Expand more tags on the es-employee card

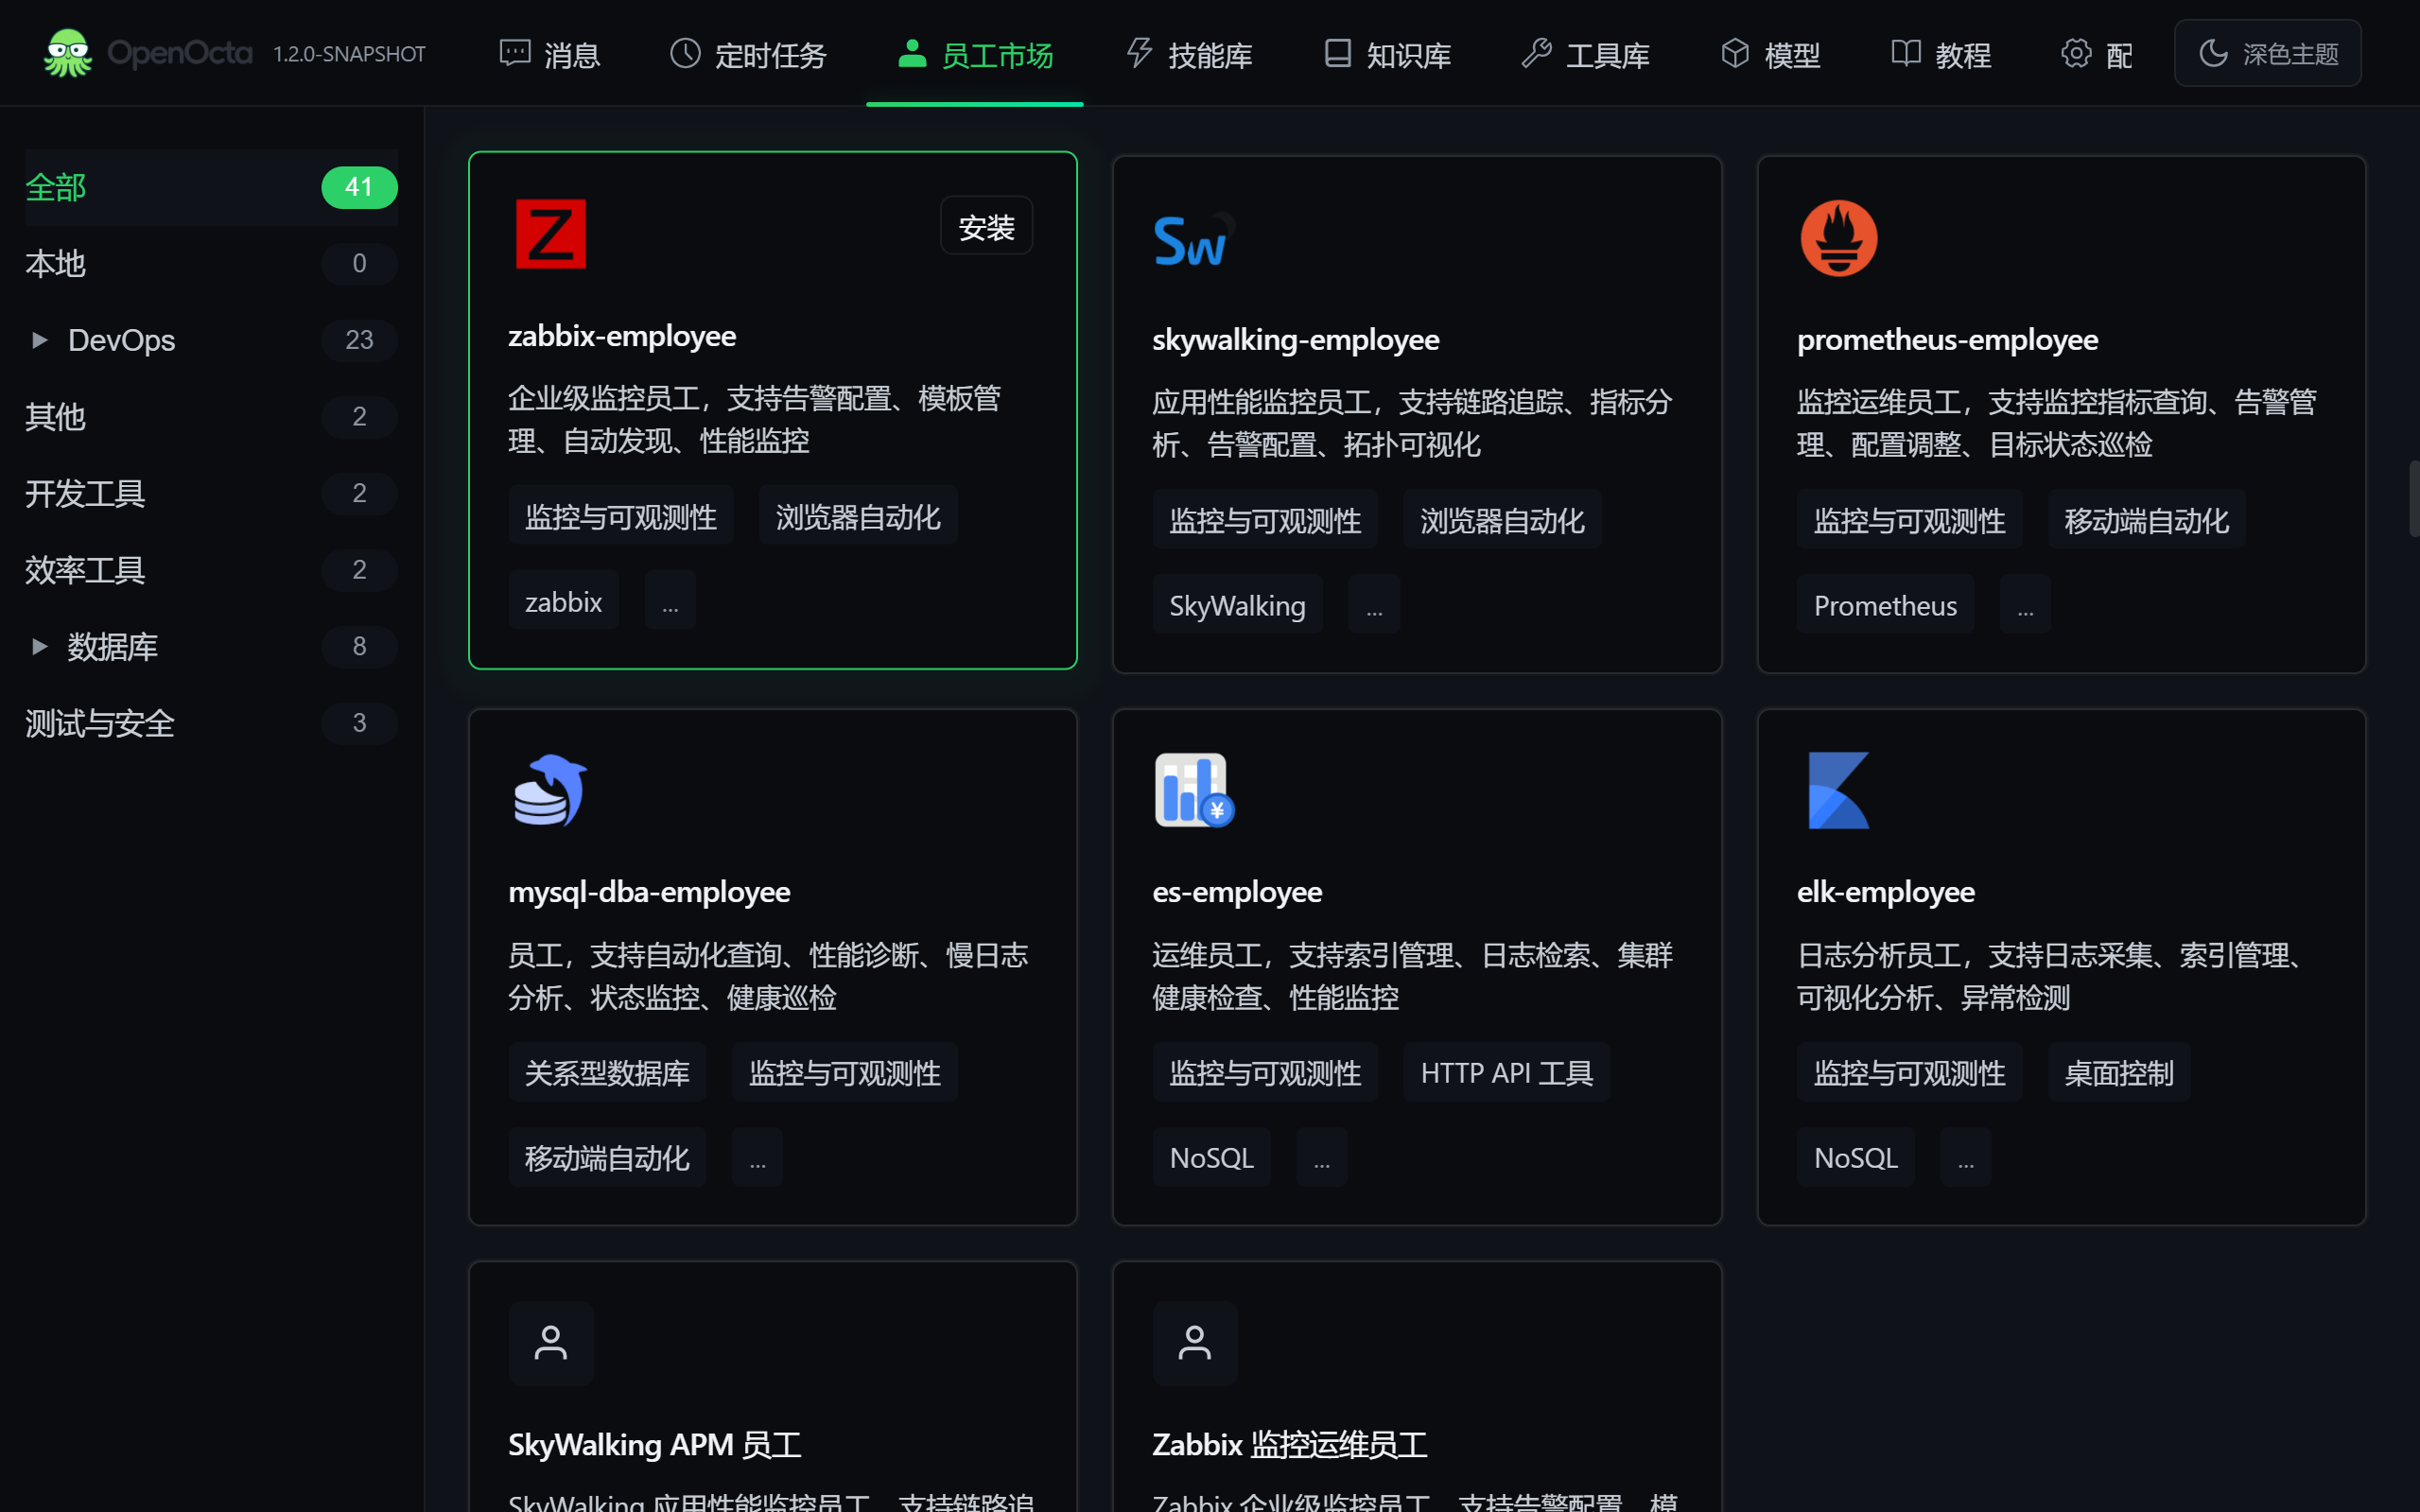1322,1157
